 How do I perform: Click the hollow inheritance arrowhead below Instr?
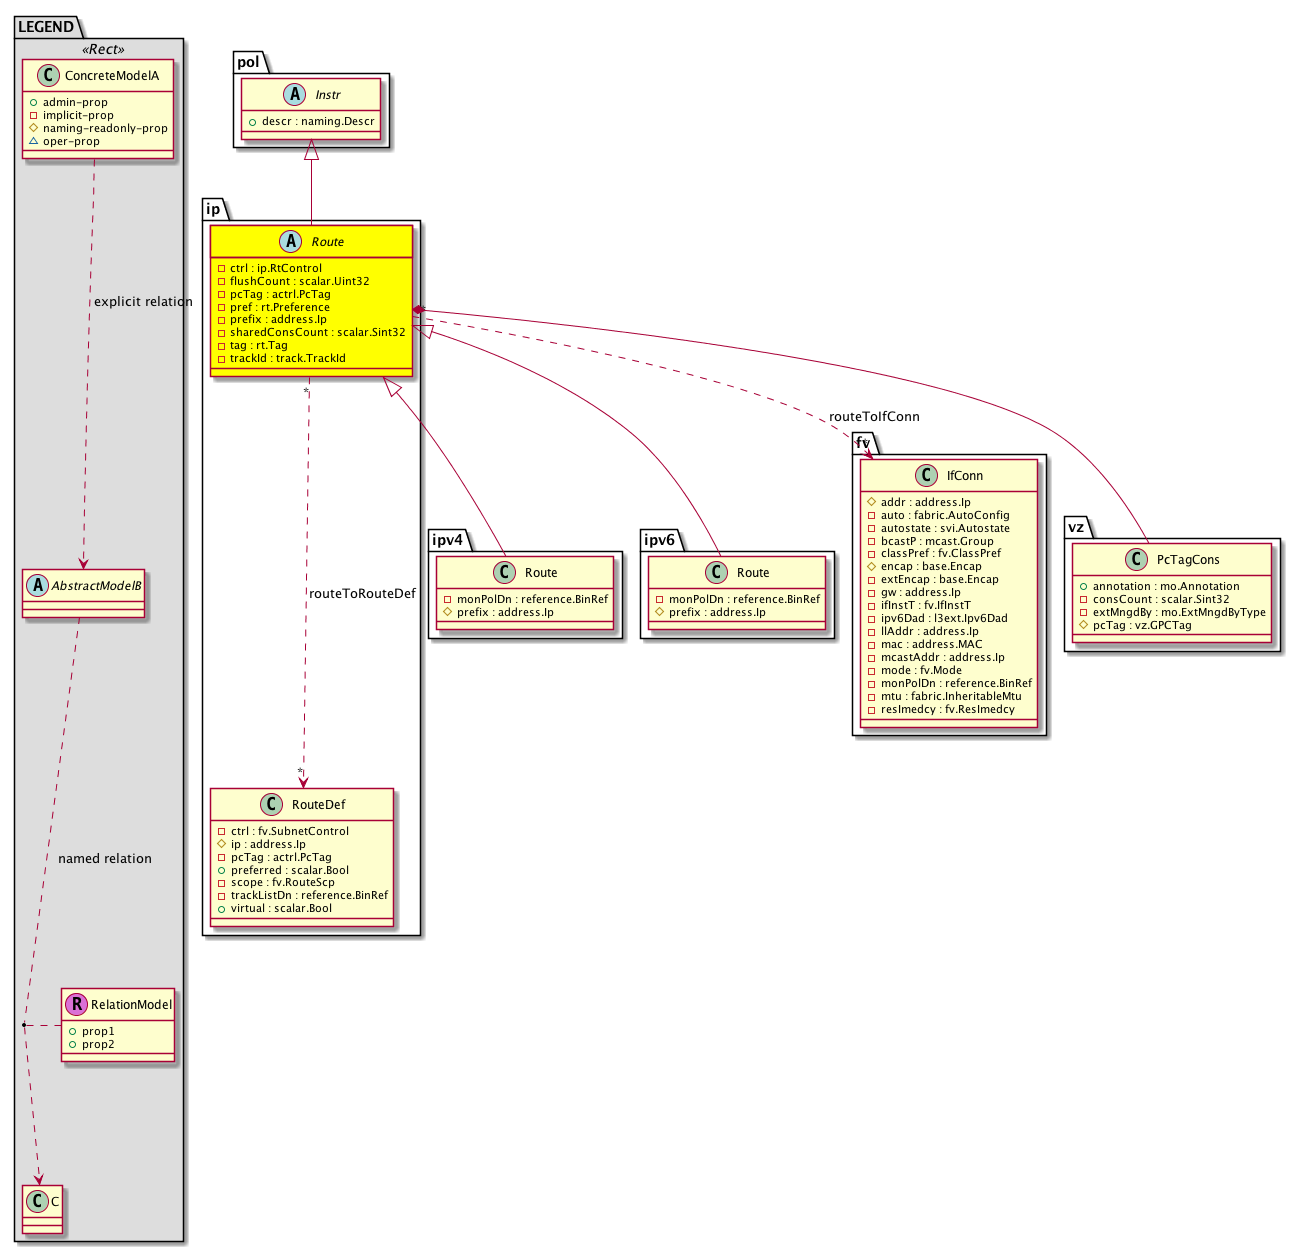tap(311, 151)
